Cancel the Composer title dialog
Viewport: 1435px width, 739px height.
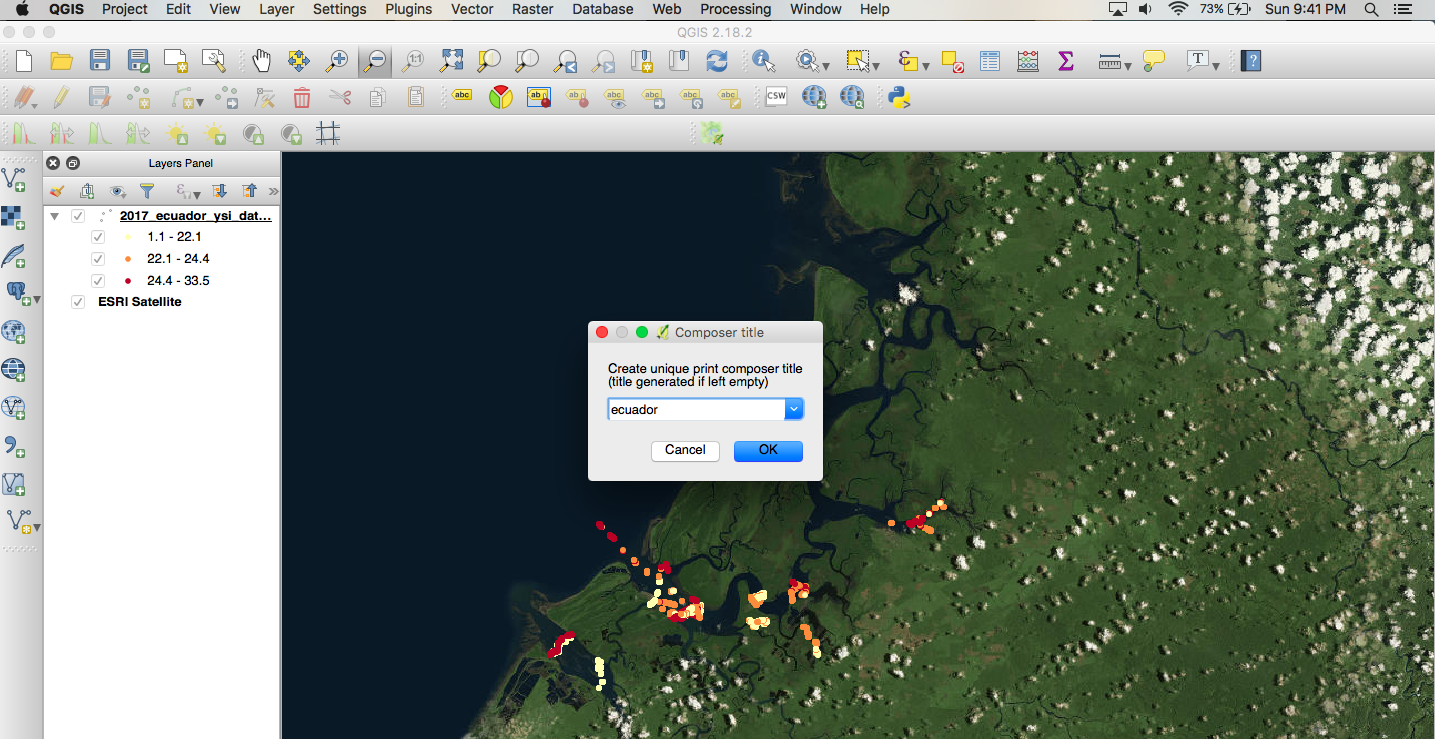click(685, 450)
